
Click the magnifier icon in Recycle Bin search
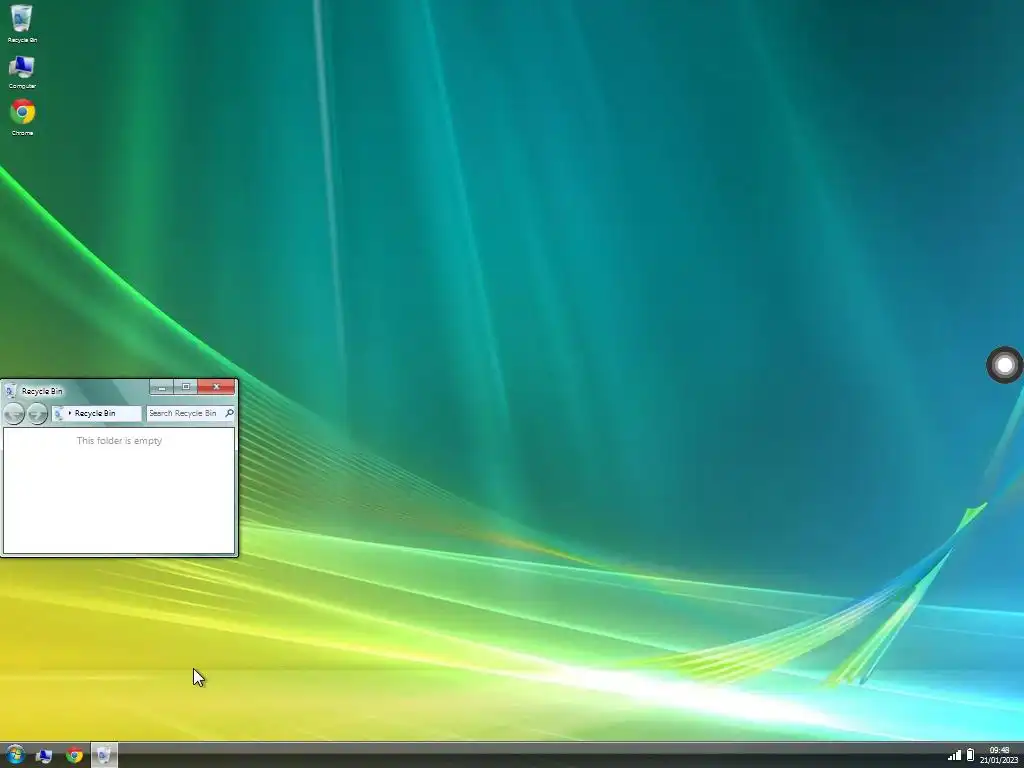pos(229,413)
